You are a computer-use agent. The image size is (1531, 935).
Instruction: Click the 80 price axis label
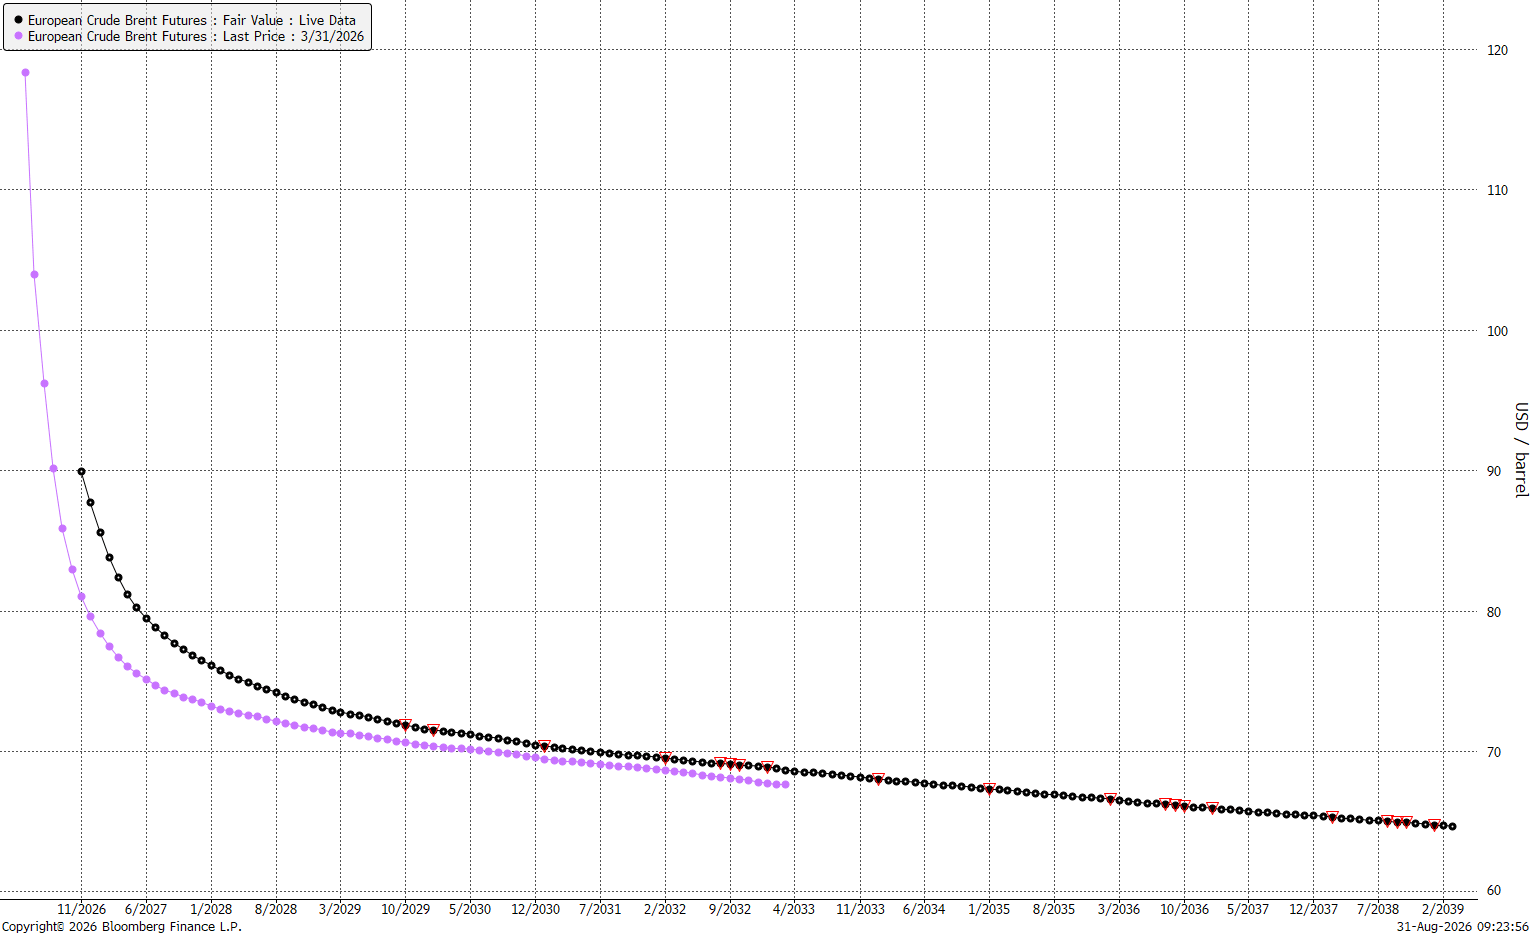point(1494,612)
